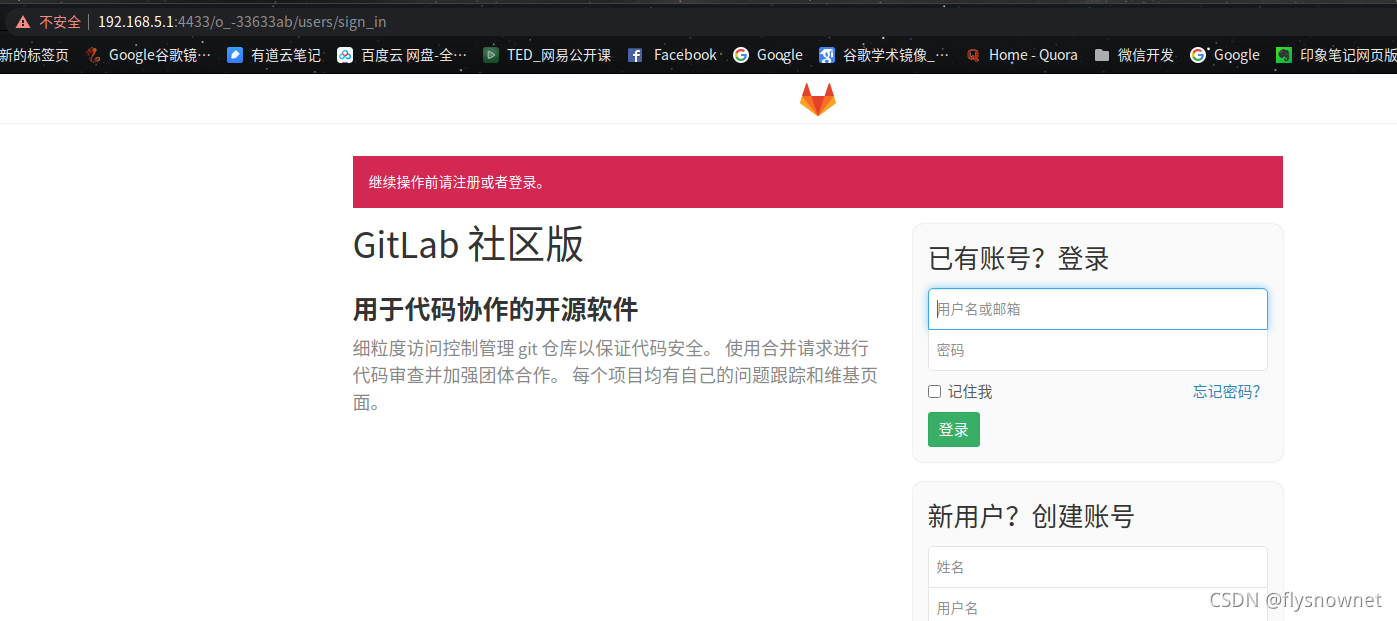This screenshot has height=621, width=1397.
Task: Open 谷歌学术镜像 bookmark
Action: [884, 55]
